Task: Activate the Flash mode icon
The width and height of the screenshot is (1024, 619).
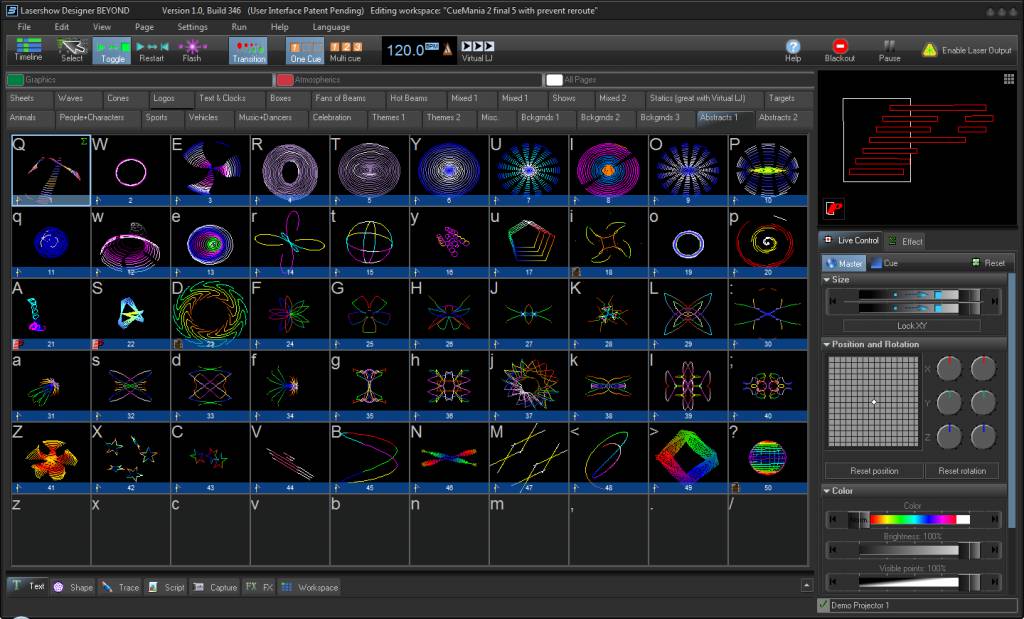Action: (x=192, y=50)
